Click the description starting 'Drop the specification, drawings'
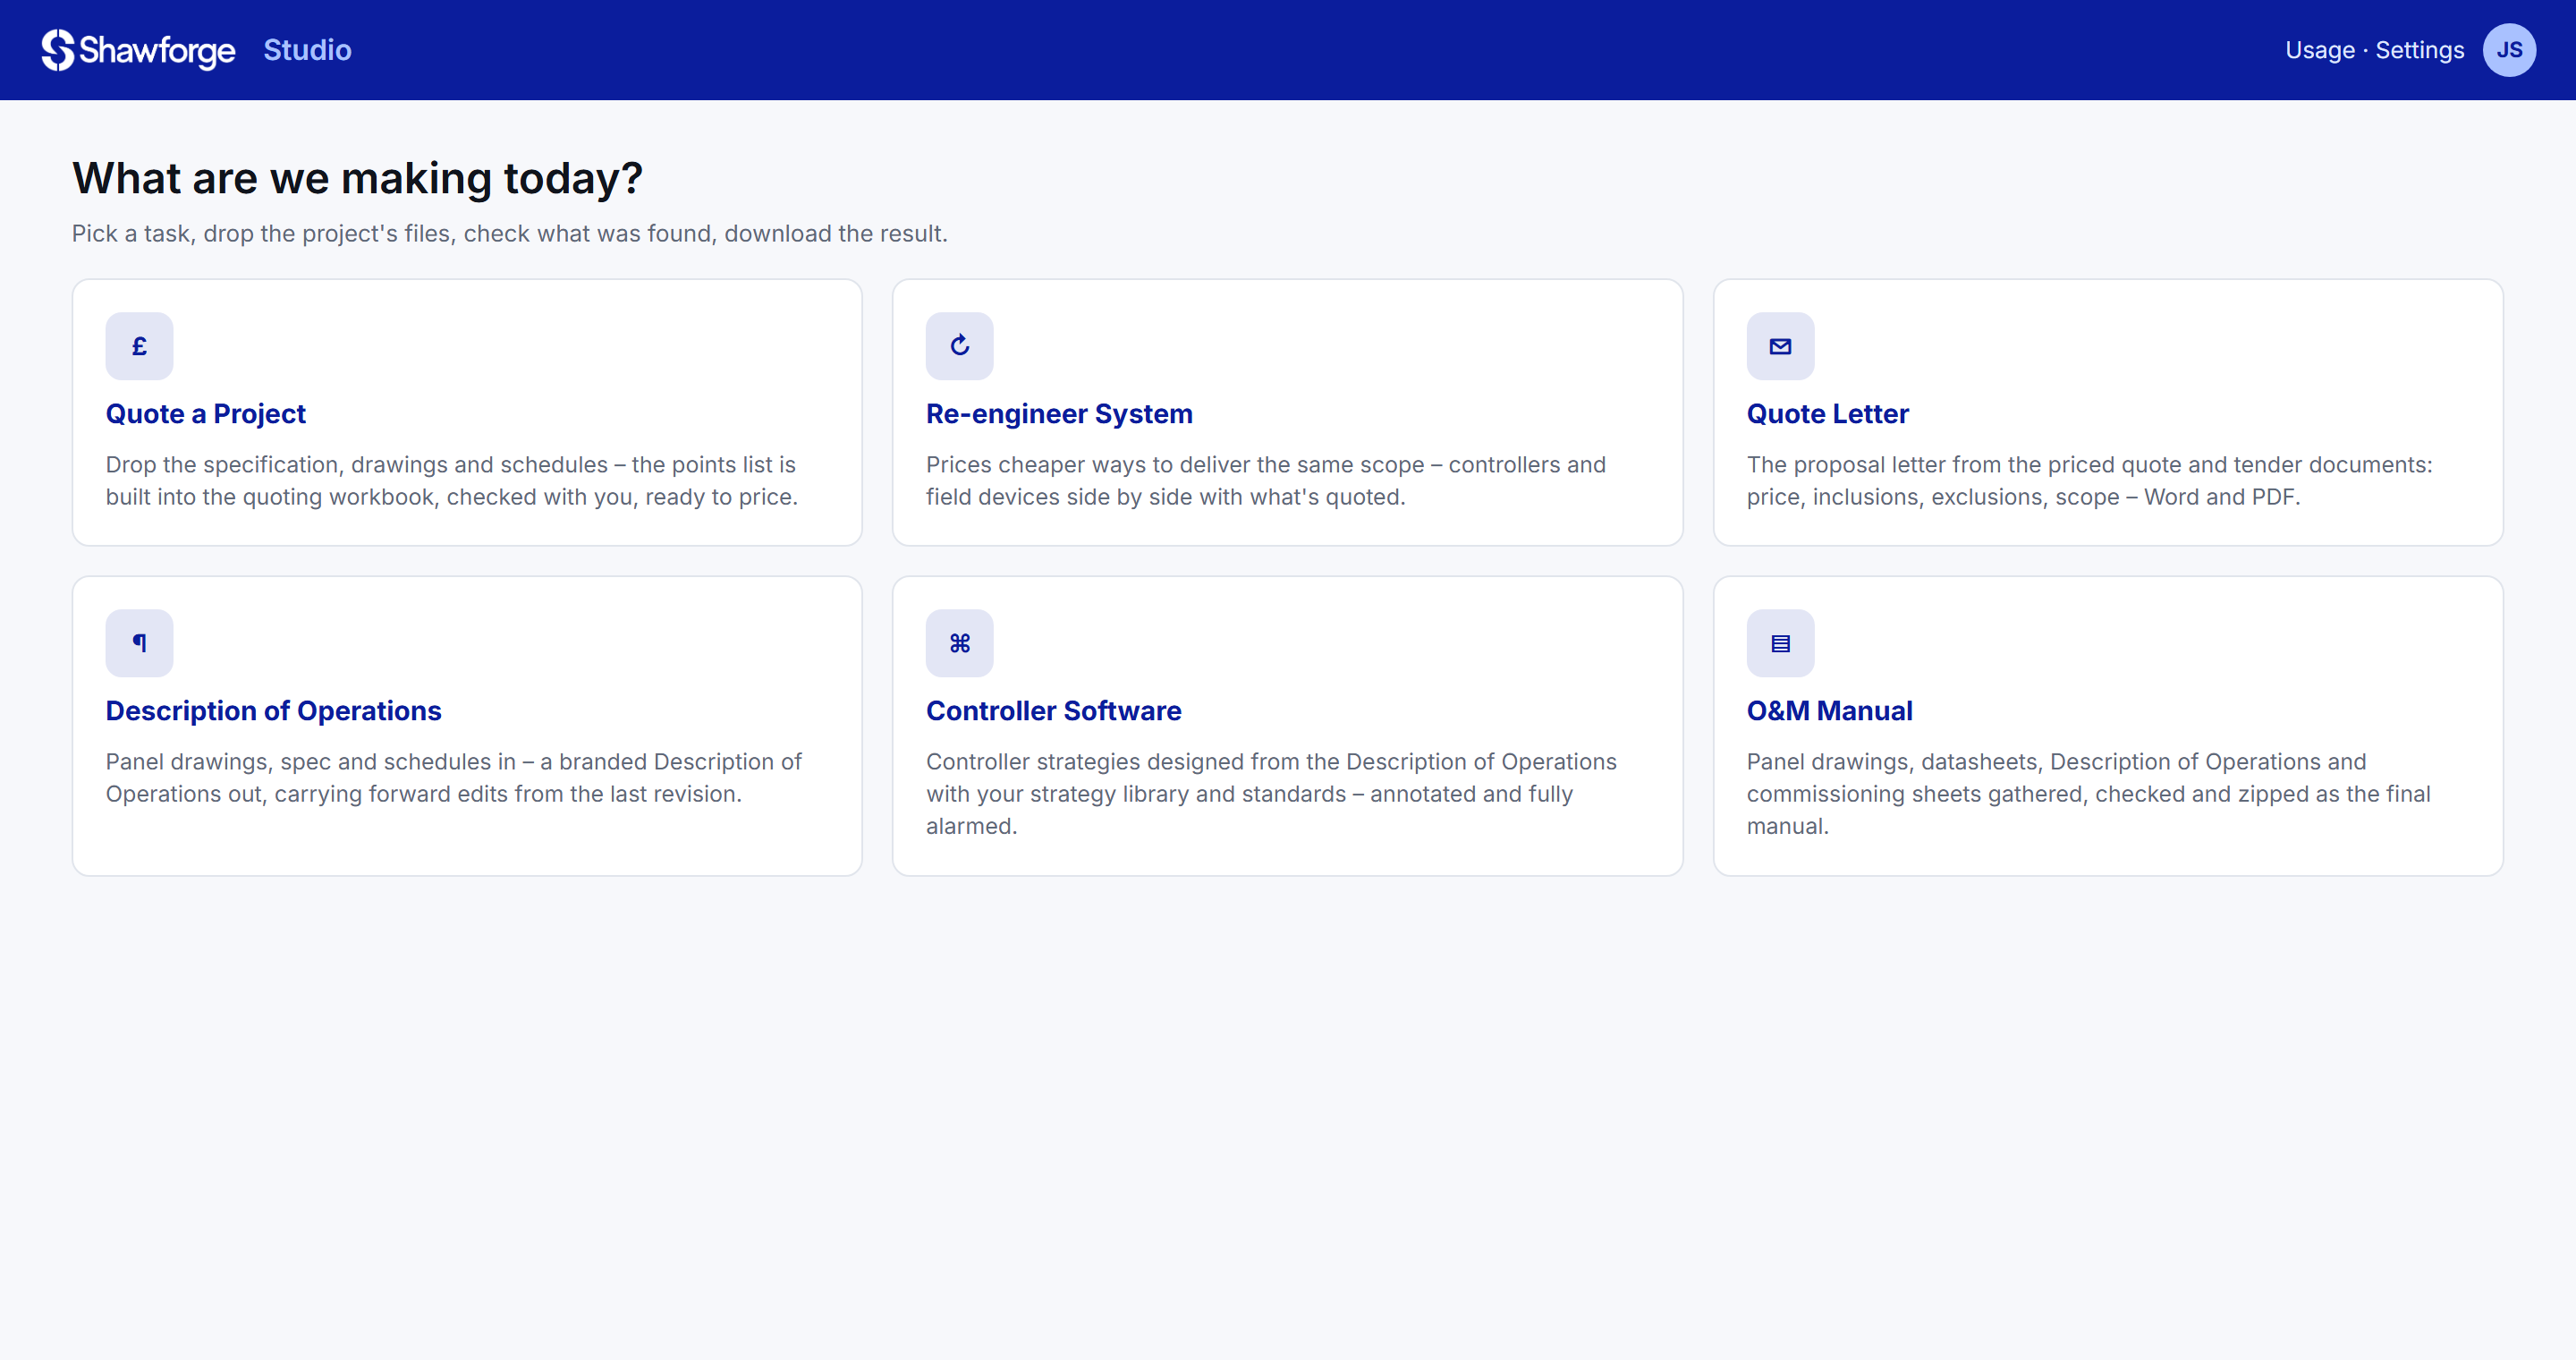Viewport: 2576px width, 1360px height. coord(451,481)
